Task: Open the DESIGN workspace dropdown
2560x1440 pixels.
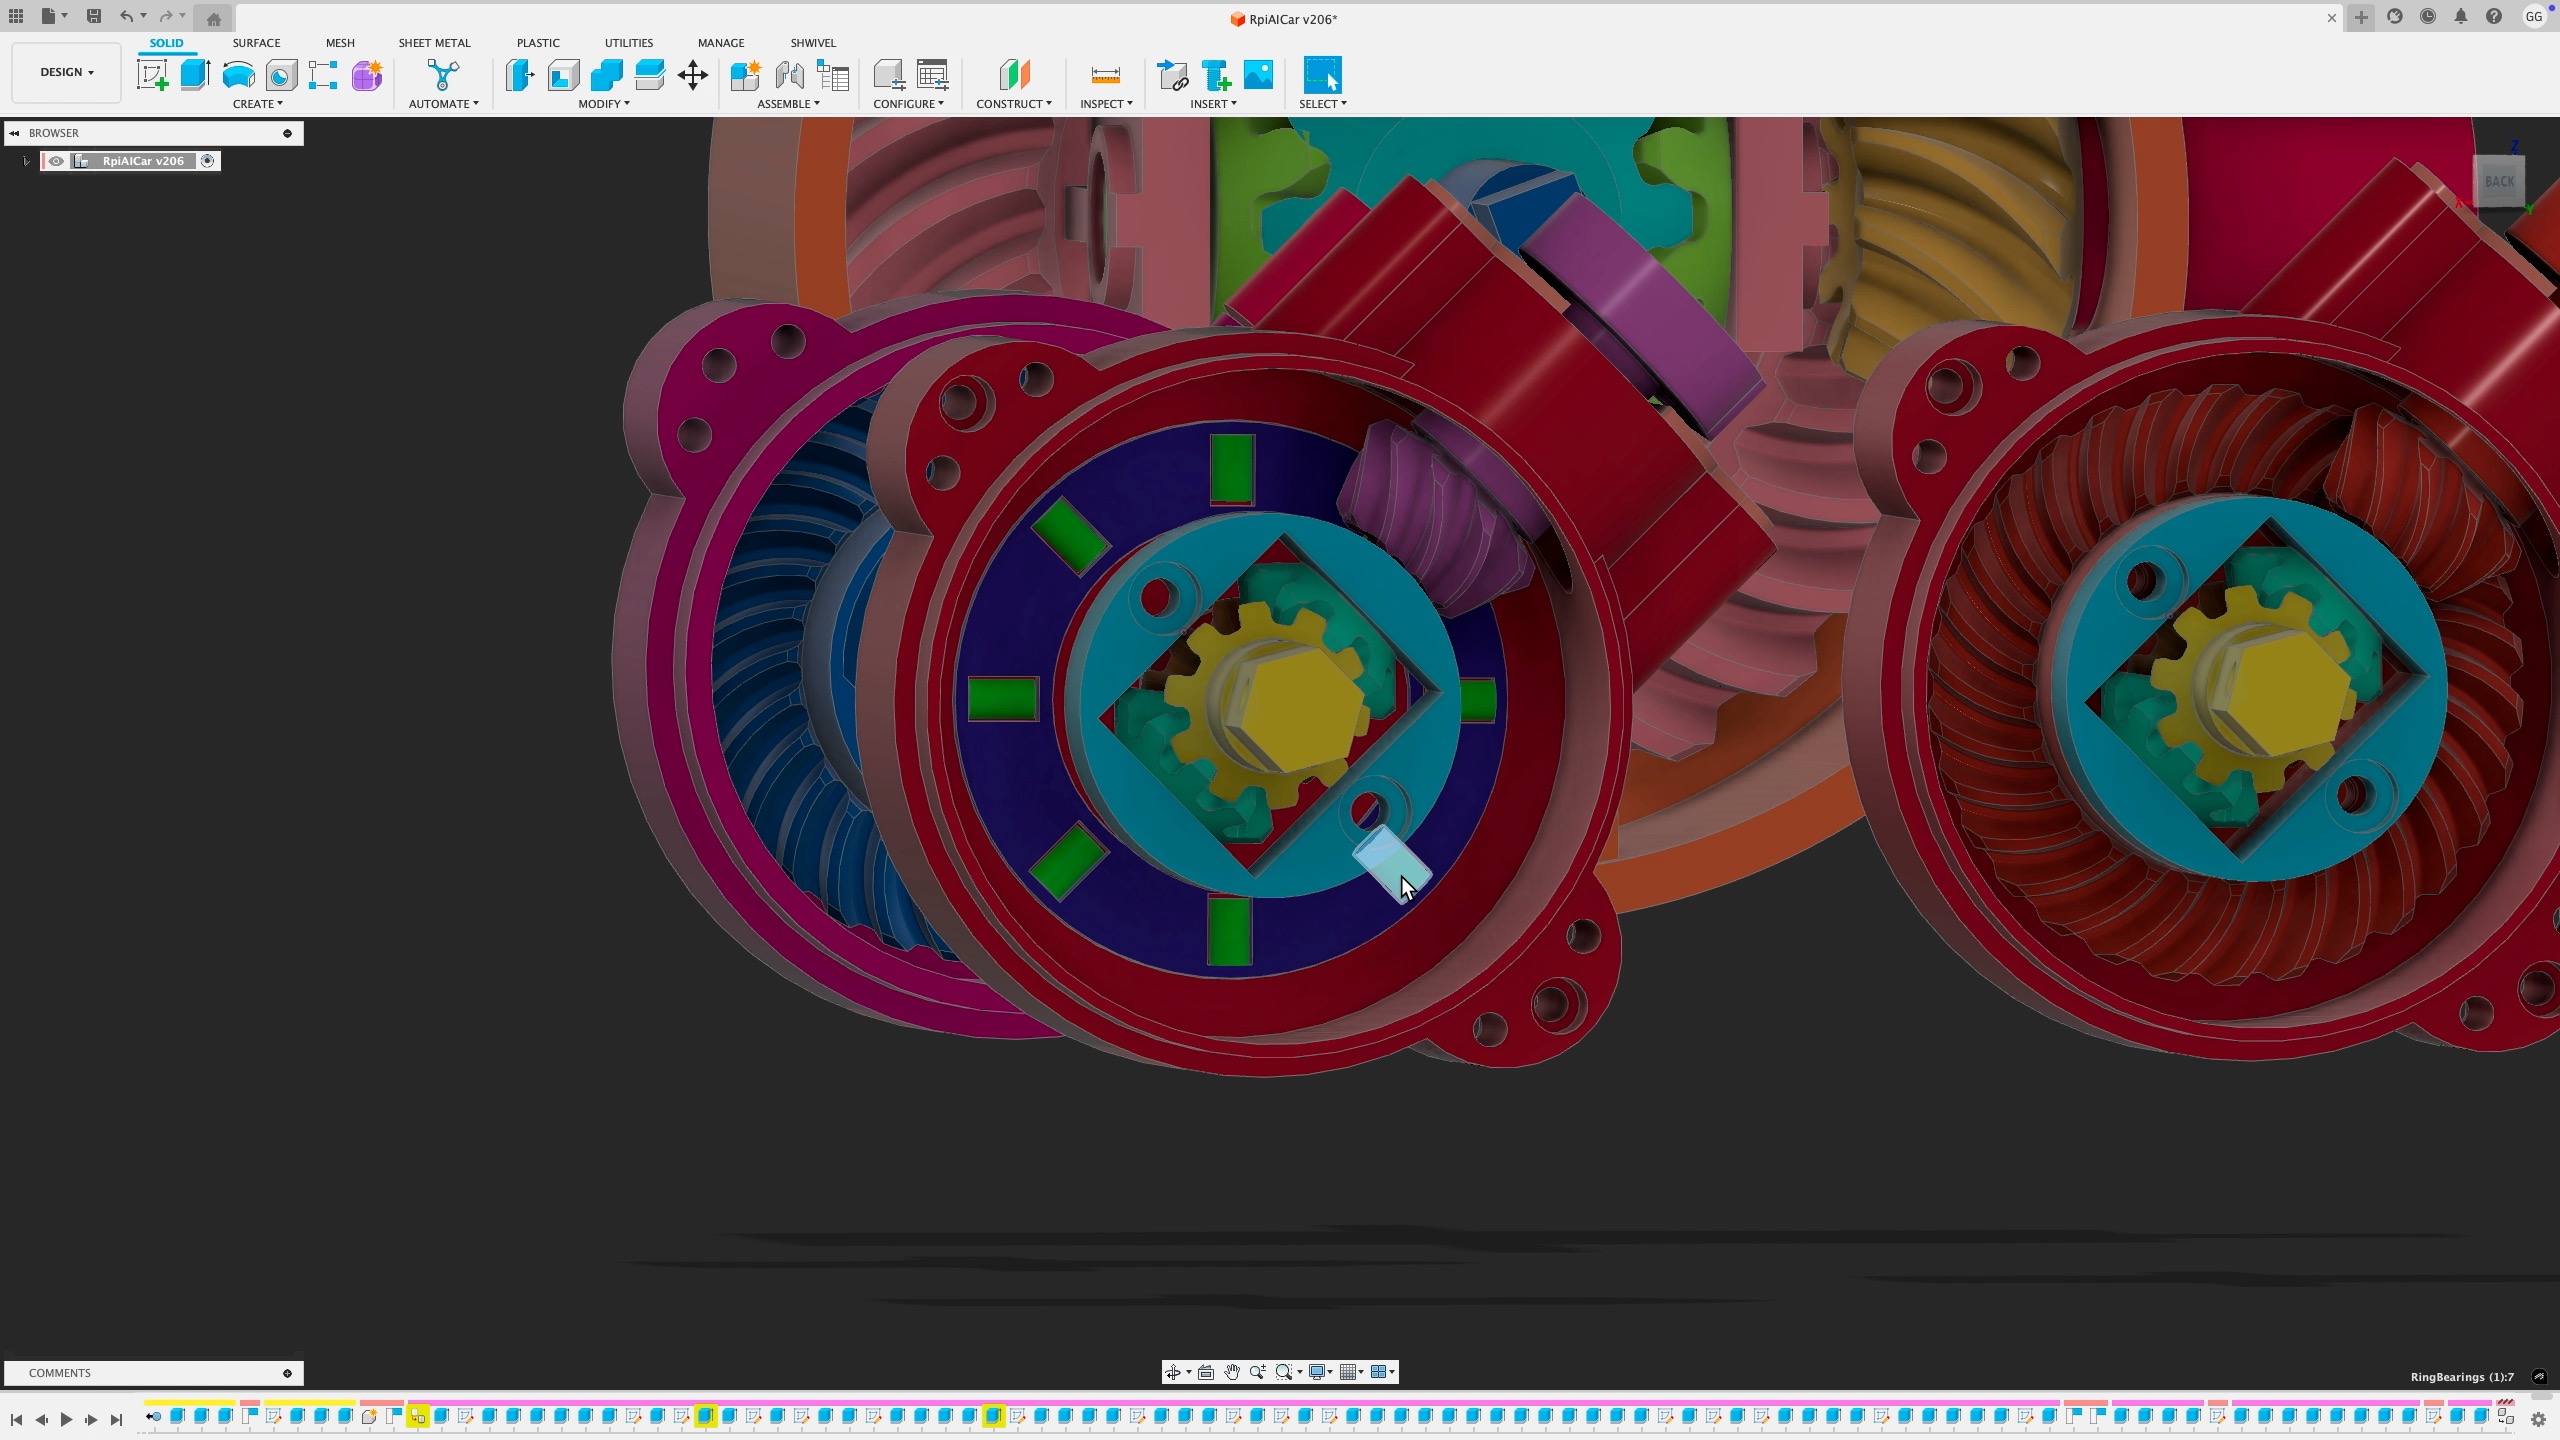Action: tap(66, 72)
